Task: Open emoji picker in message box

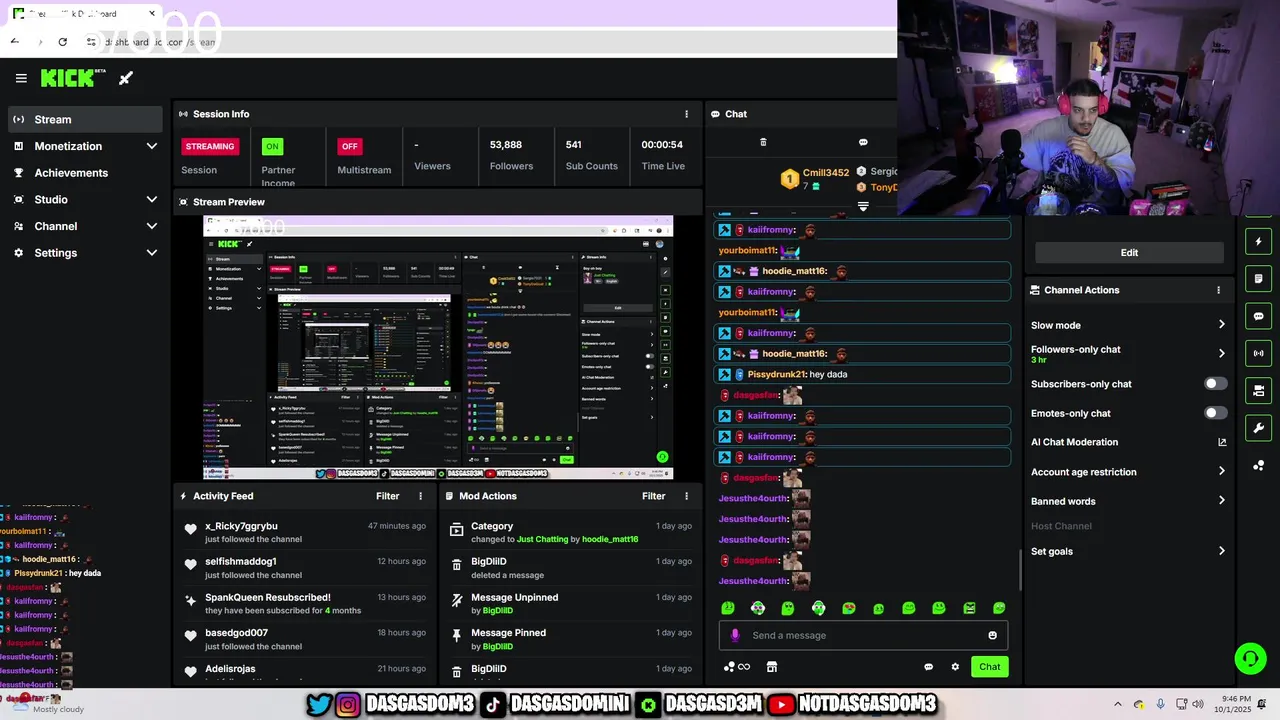Action: [x=992, y=635]
